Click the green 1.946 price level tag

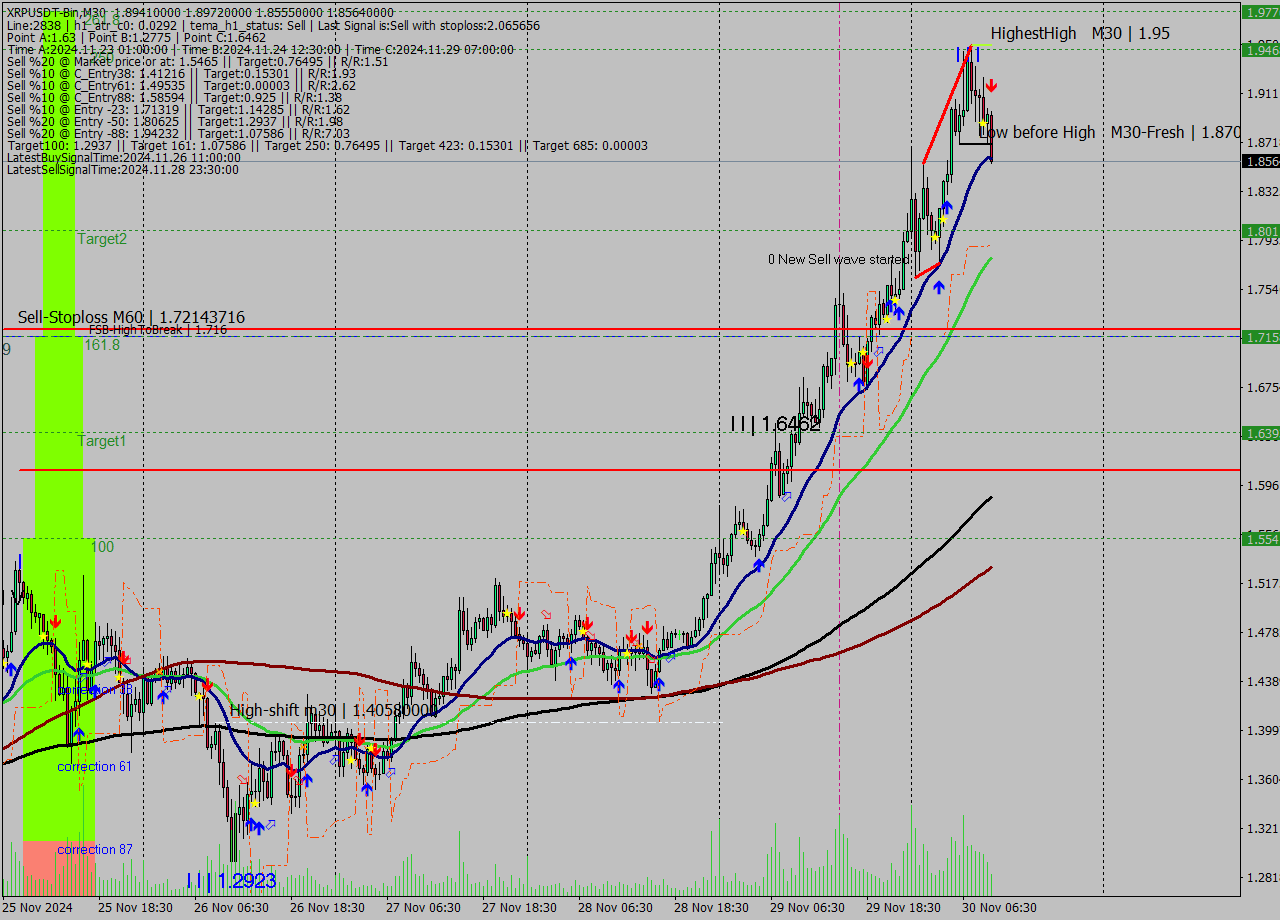click(x=1260, y=49)
